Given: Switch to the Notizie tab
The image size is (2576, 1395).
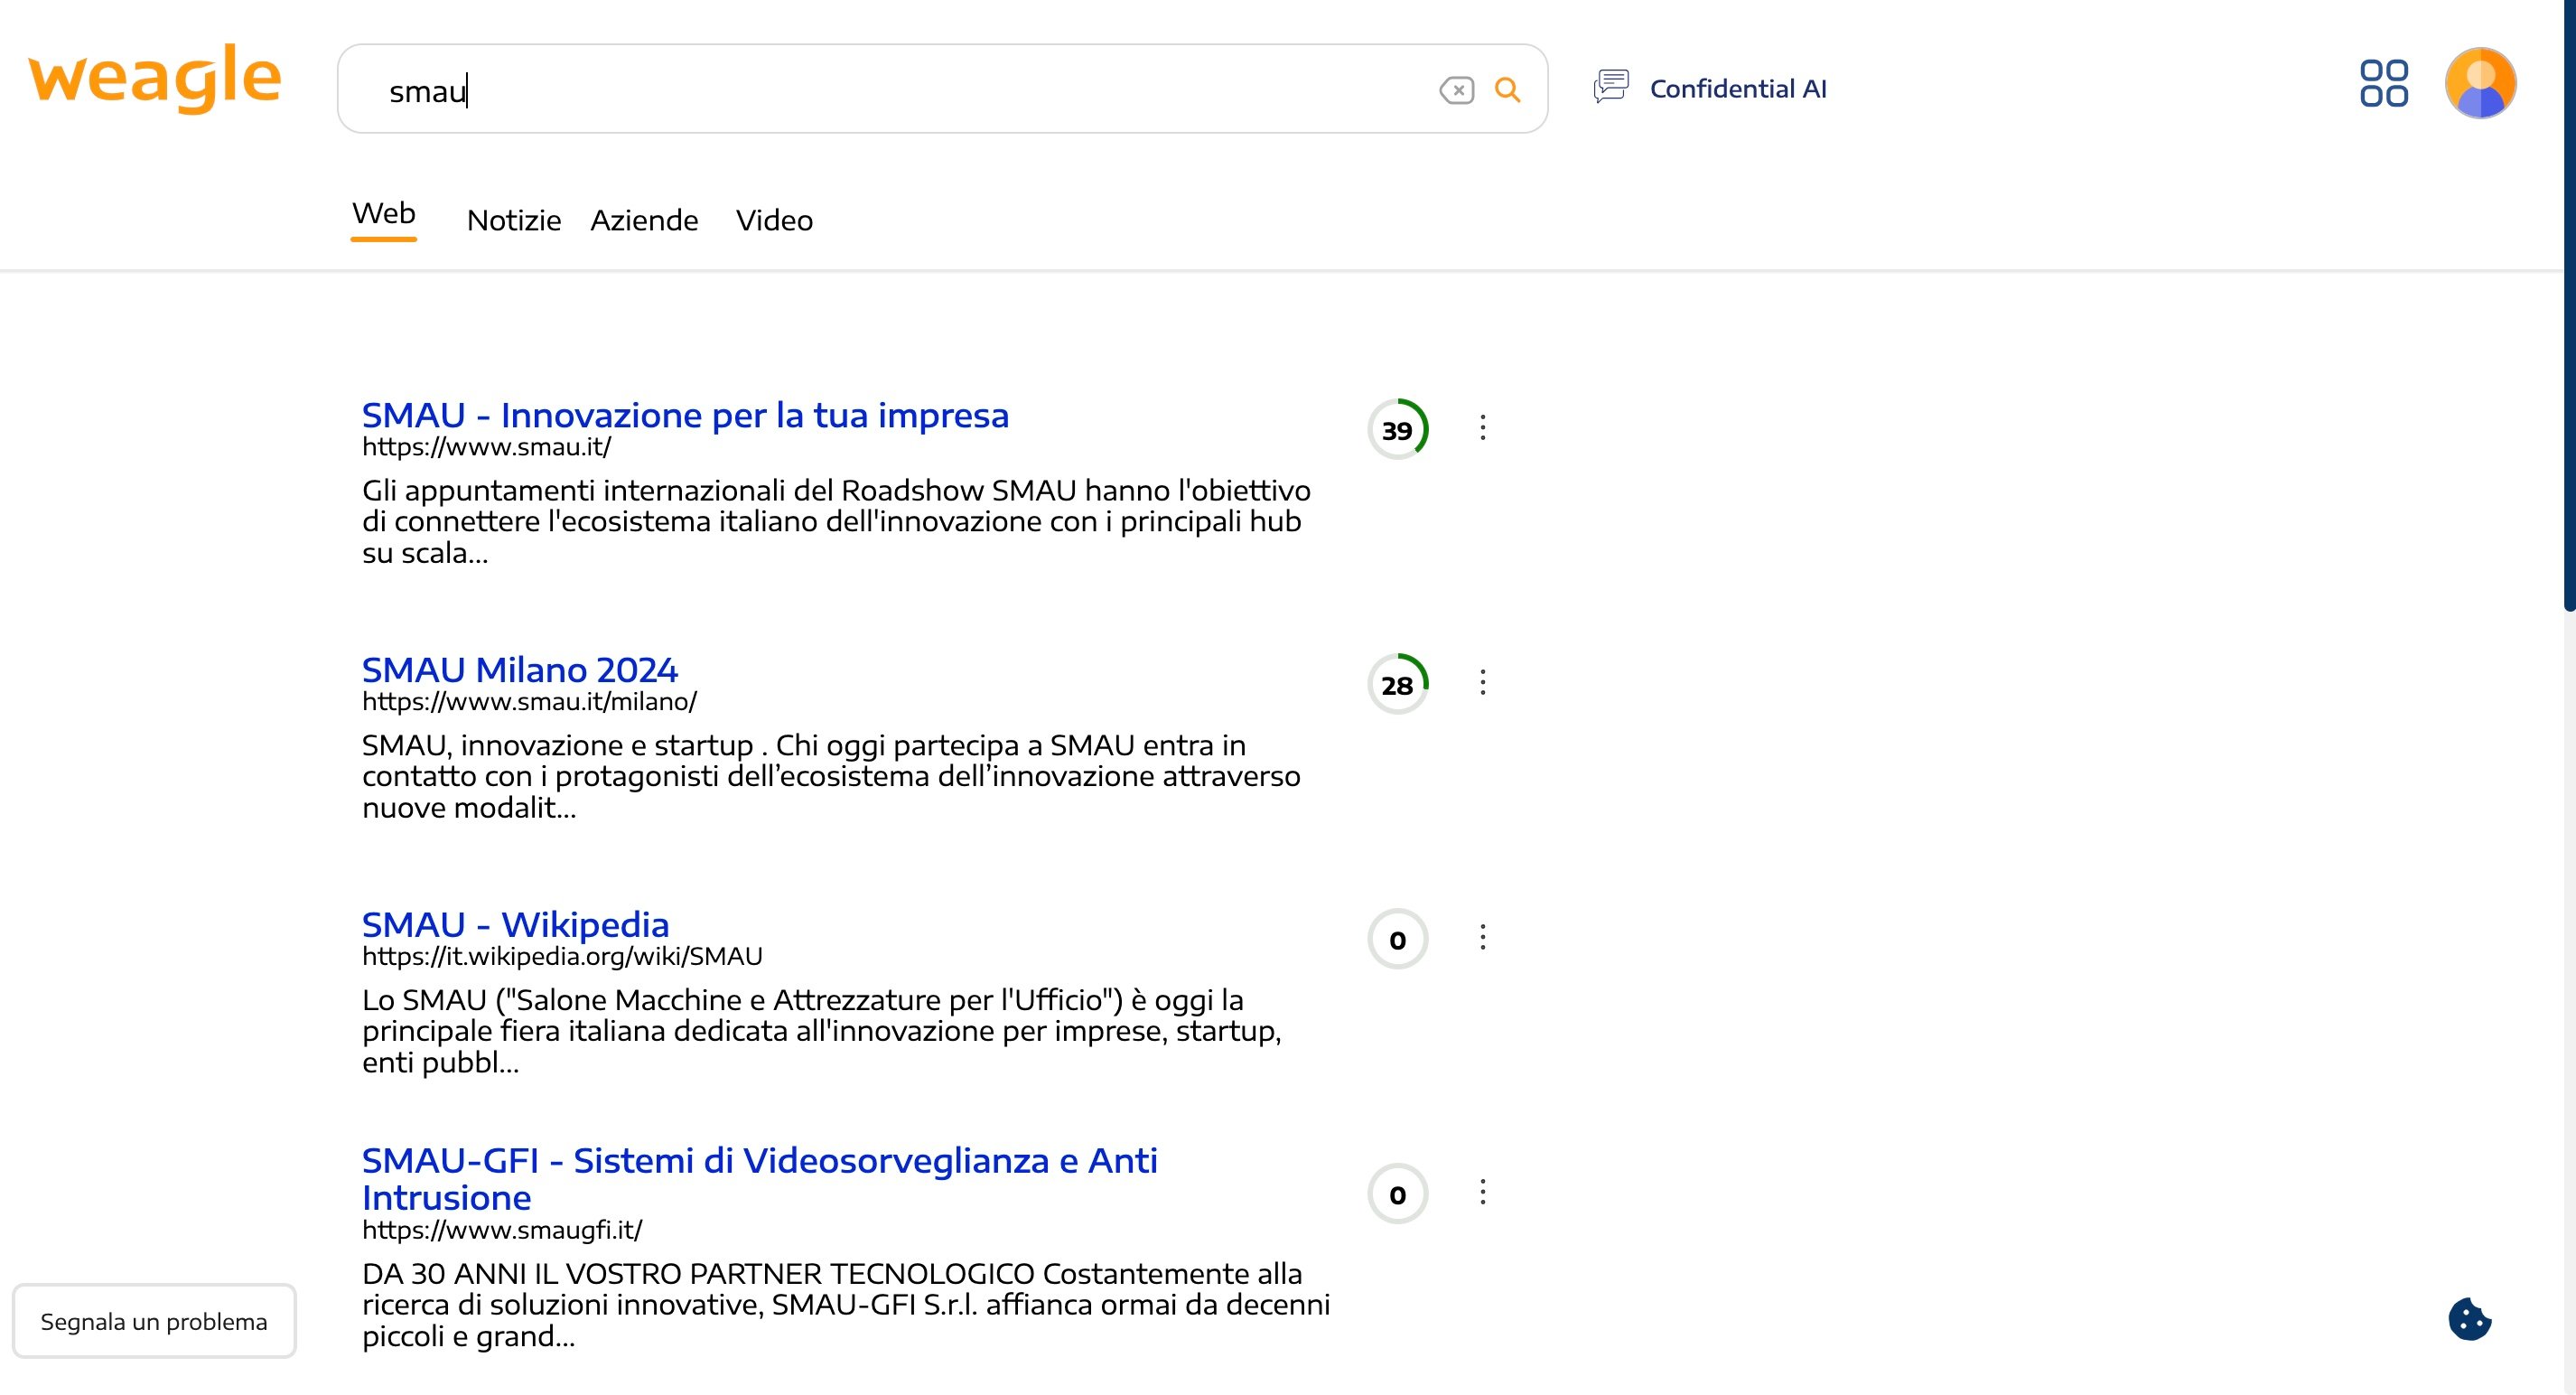Looking at the screenshot, I should coord(514,221).
